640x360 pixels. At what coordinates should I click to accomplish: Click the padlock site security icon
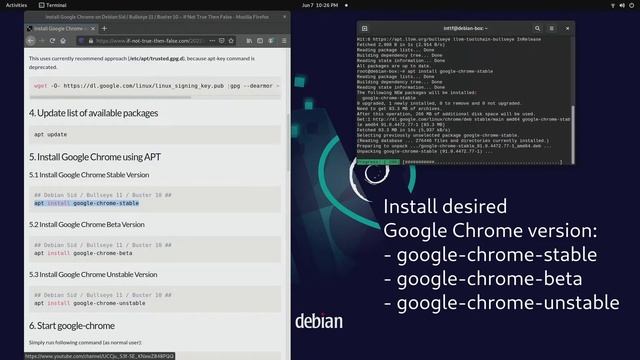[x=91, y=41]
